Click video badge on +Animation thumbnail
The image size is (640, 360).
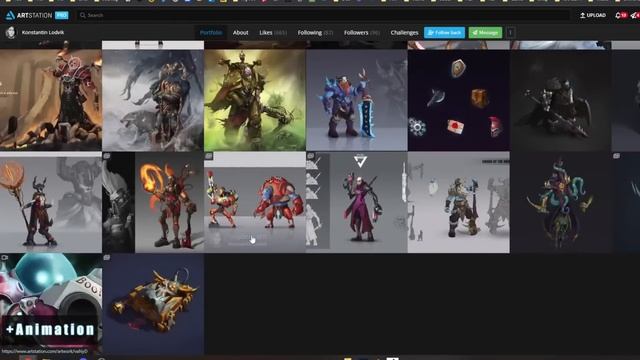coord(4,258)
